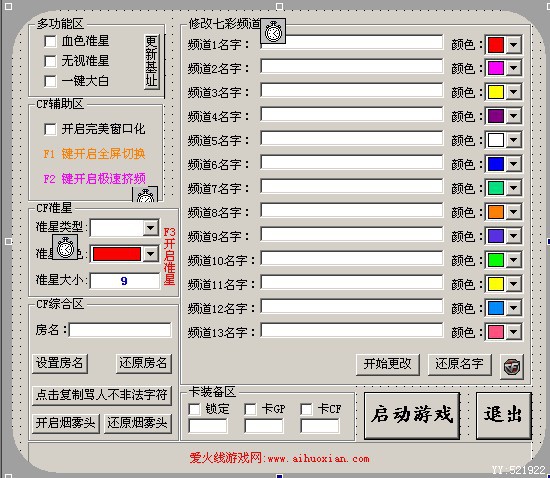
Task: Click the input box under 卡CF
Action: pyautogui.click(x=320, y=426)
